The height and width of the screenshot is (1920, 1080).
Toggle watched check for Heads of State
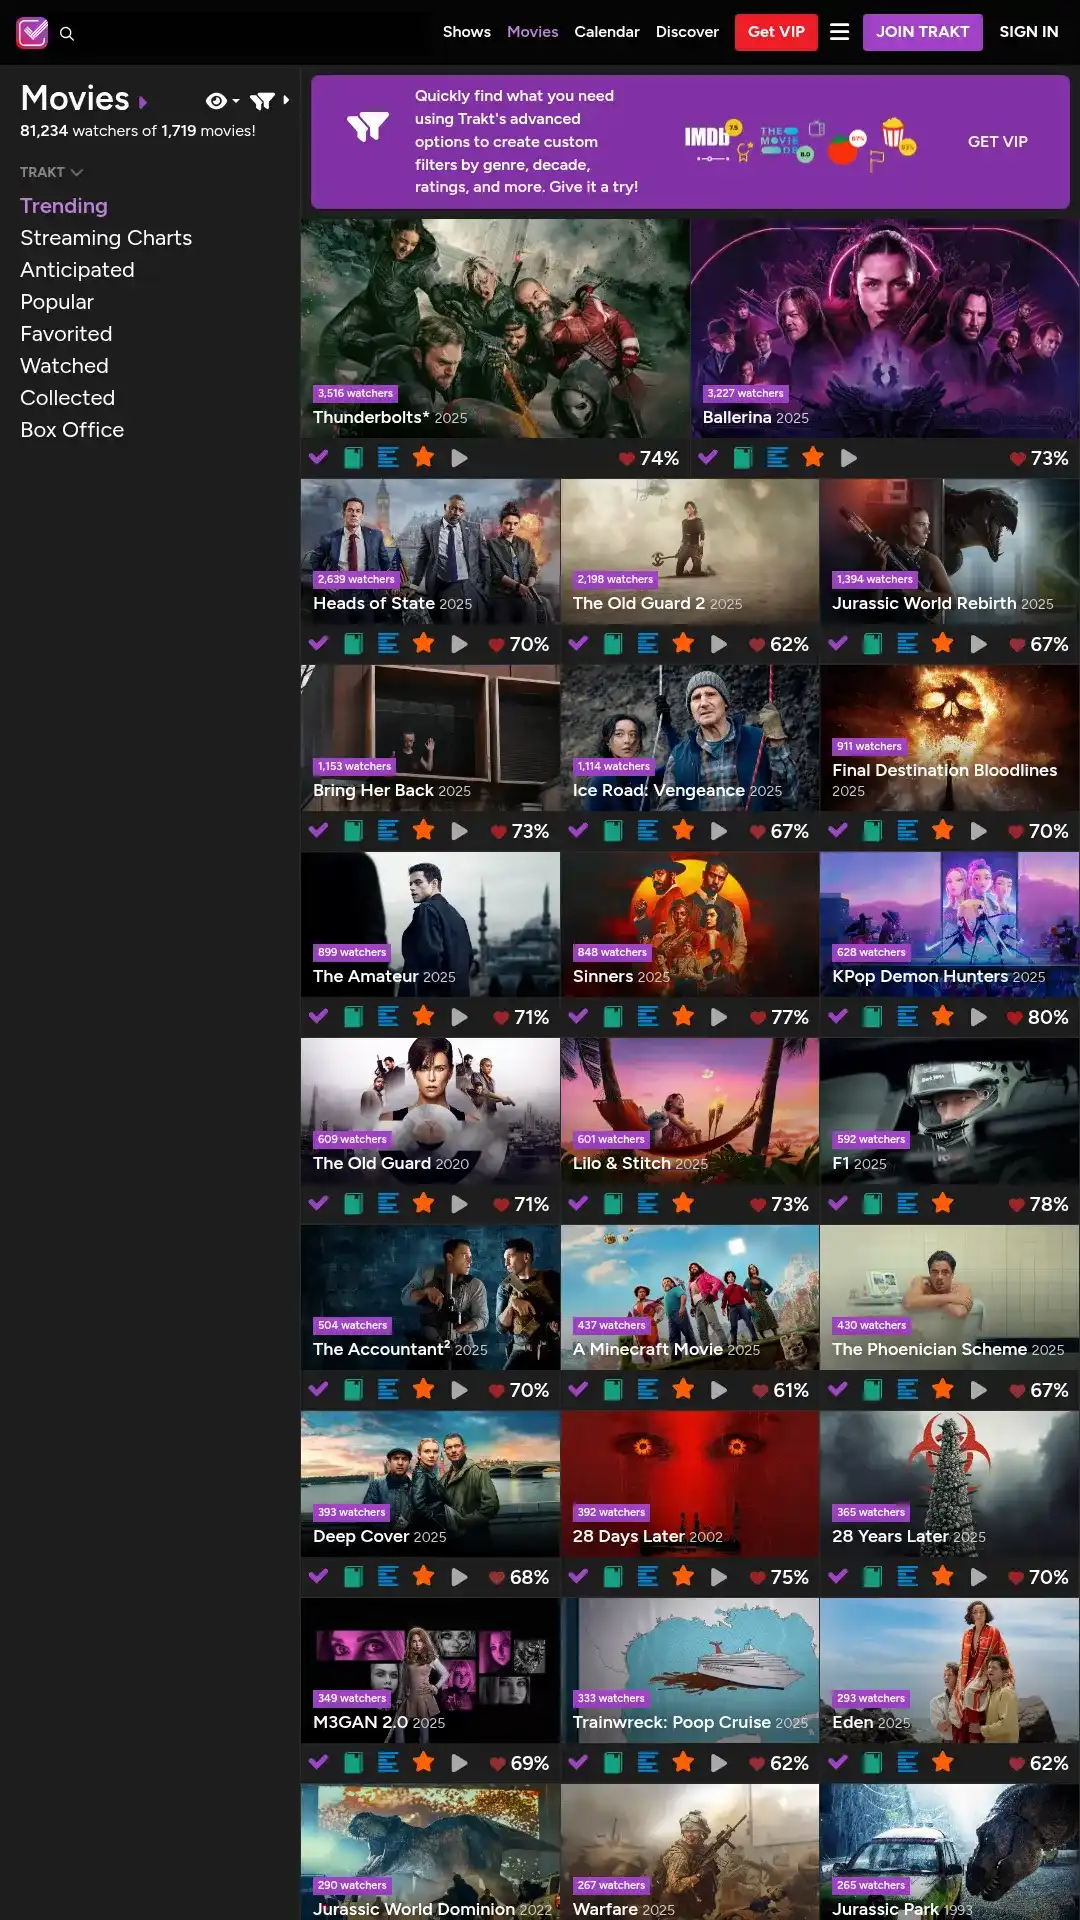click(319, 644)
